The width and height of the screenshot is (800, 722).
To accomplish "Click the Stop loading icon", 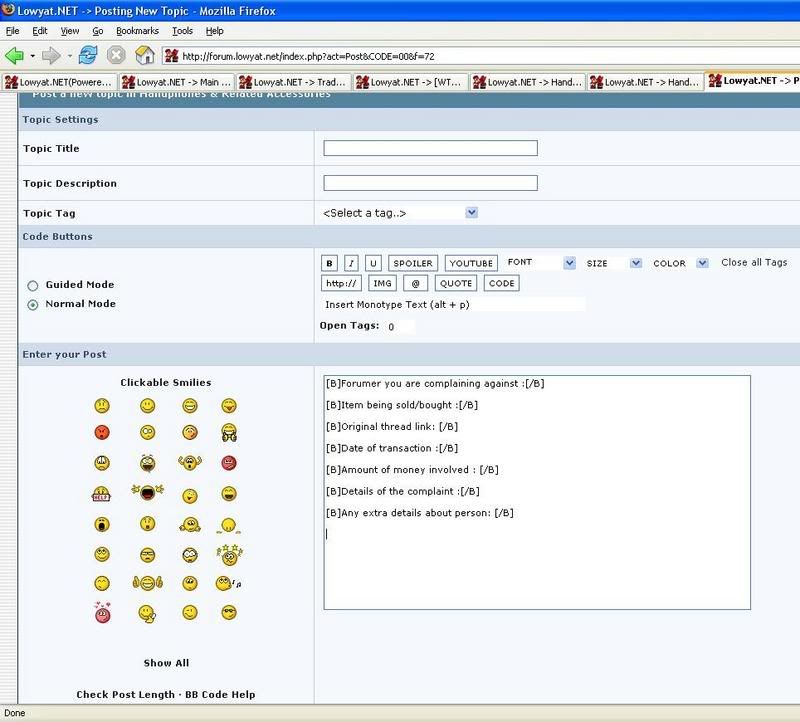I will click(117, 55).
